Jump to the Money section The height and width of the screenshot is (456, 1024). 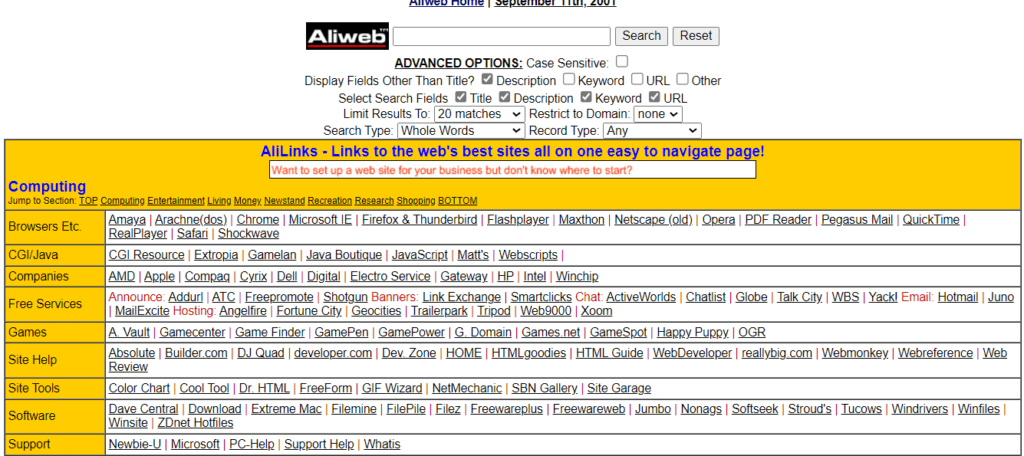tap(248, 201)
